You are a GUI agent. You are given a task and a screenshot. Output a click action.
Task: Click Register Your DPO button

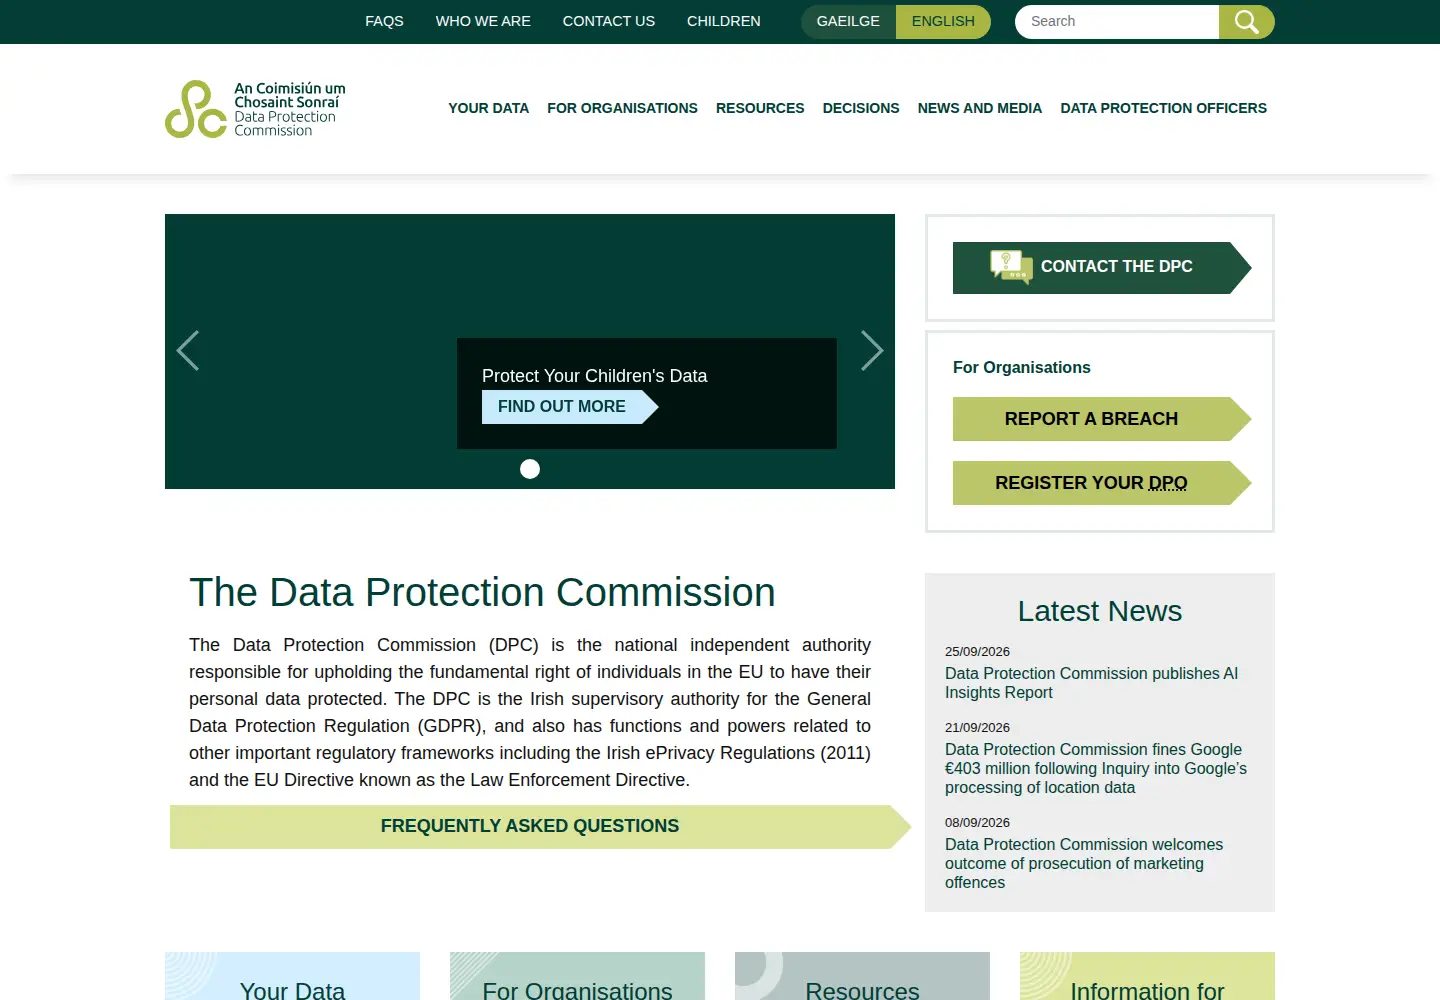pos(1102,483)
